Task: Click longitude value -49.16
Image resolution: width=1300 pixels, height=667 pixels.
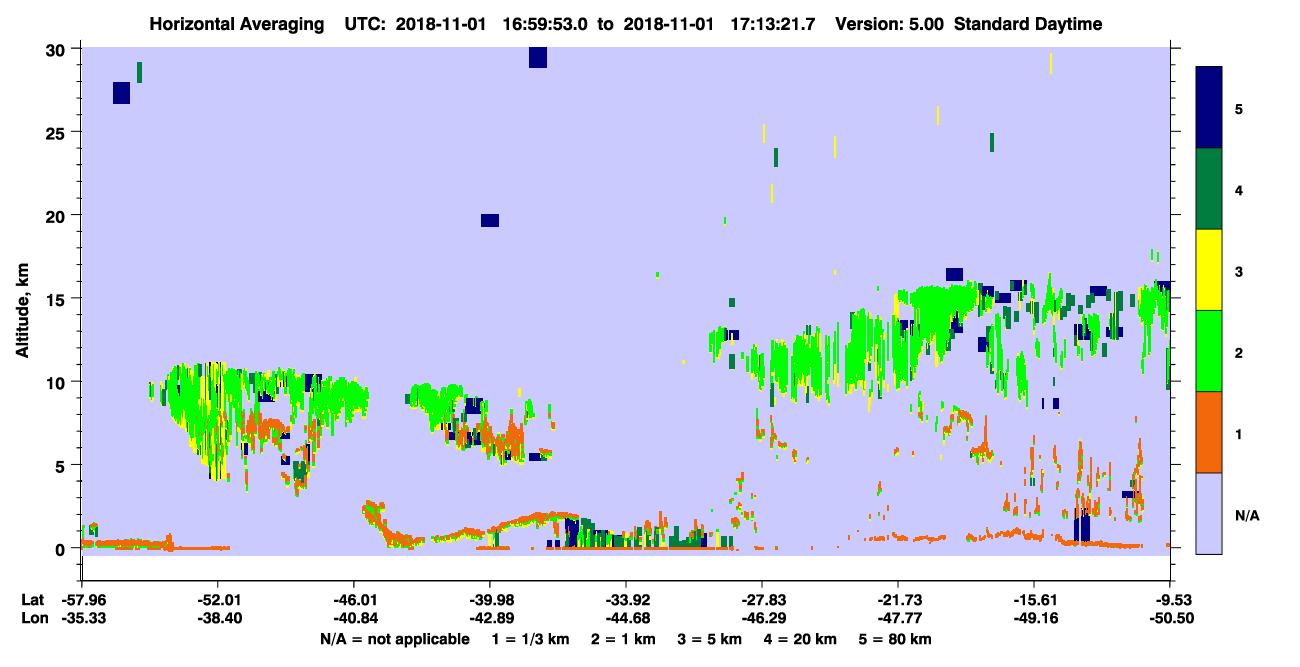Action: [x=1034, y=618]
